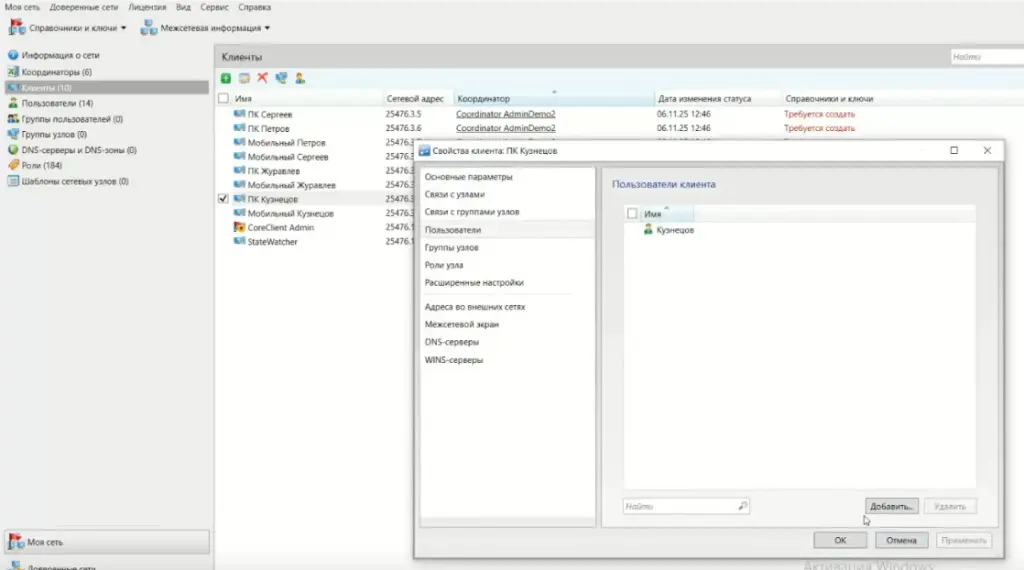The width and height of the screenshot is (1024, 570).
Task: Open the Сервис menu
Action: 214,7
